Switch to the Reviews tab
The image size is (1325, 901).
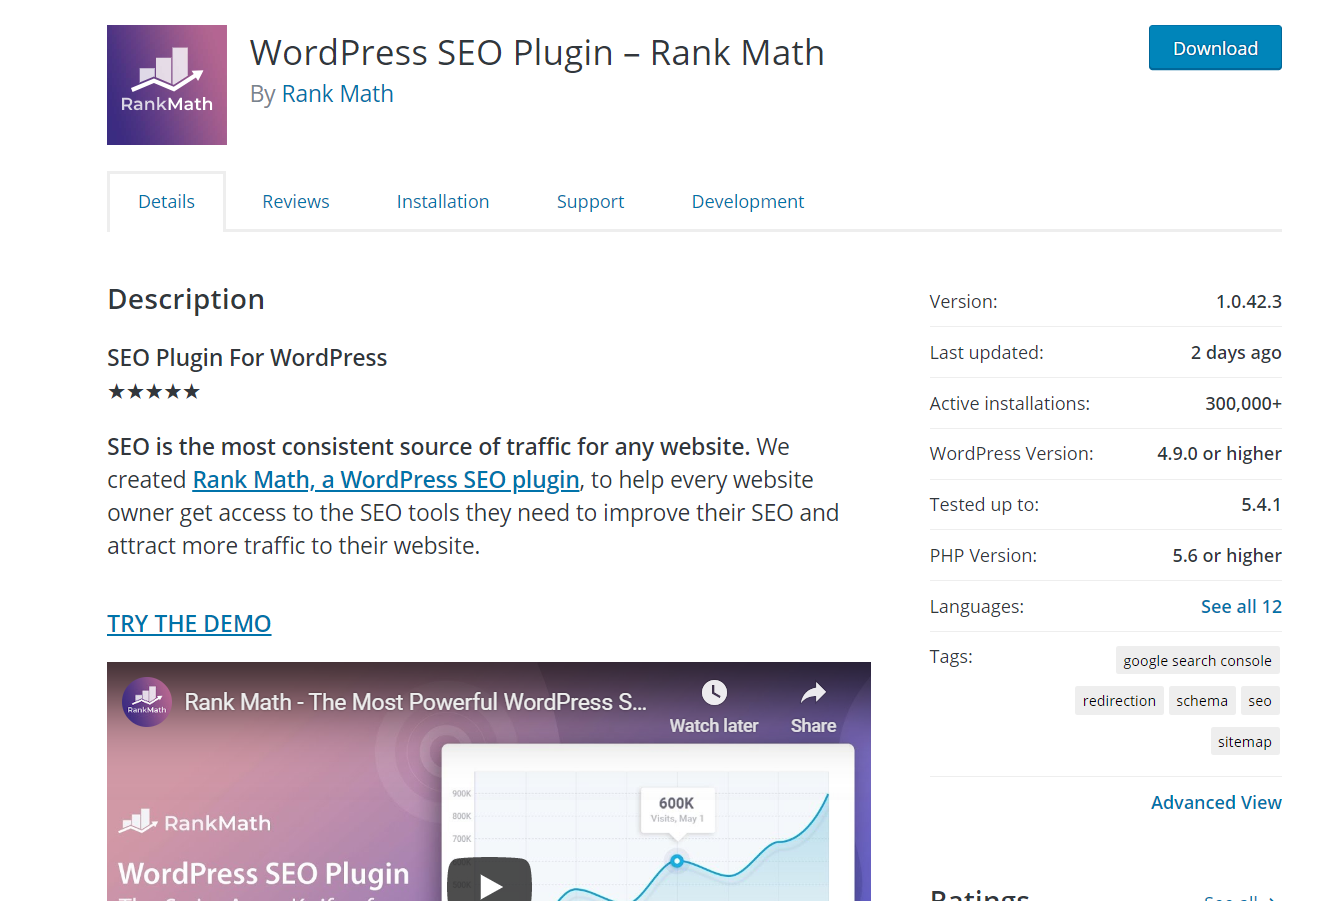coord(296,201)
